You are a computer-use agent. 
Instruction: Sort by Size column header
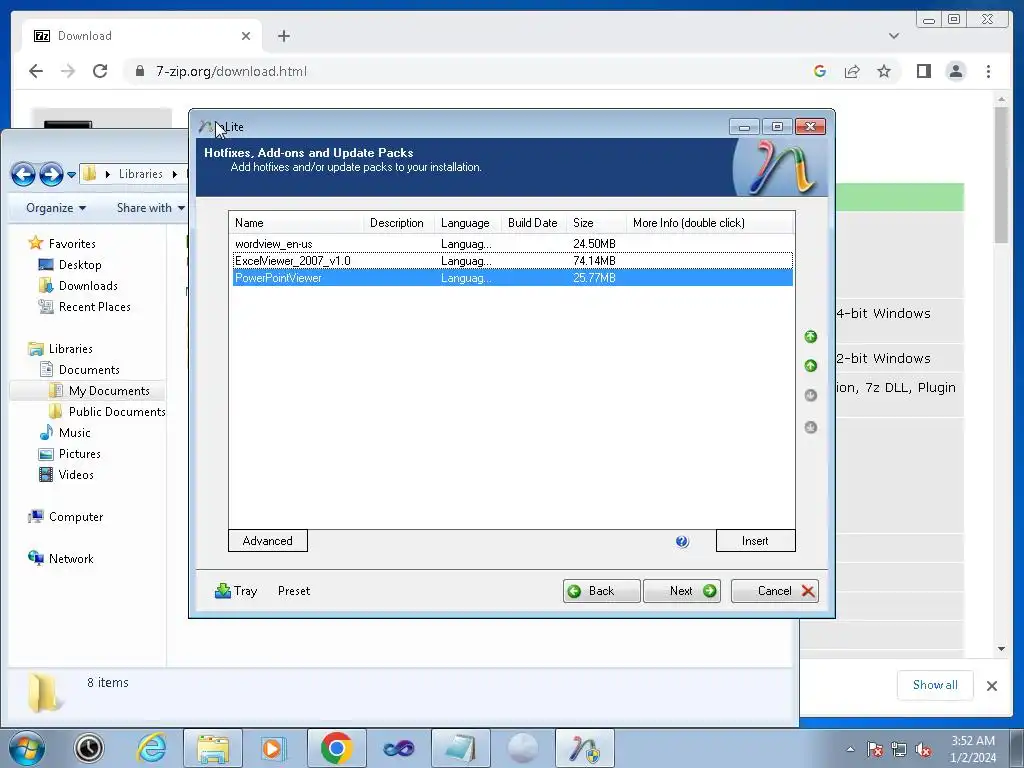(x=596, y=223)
